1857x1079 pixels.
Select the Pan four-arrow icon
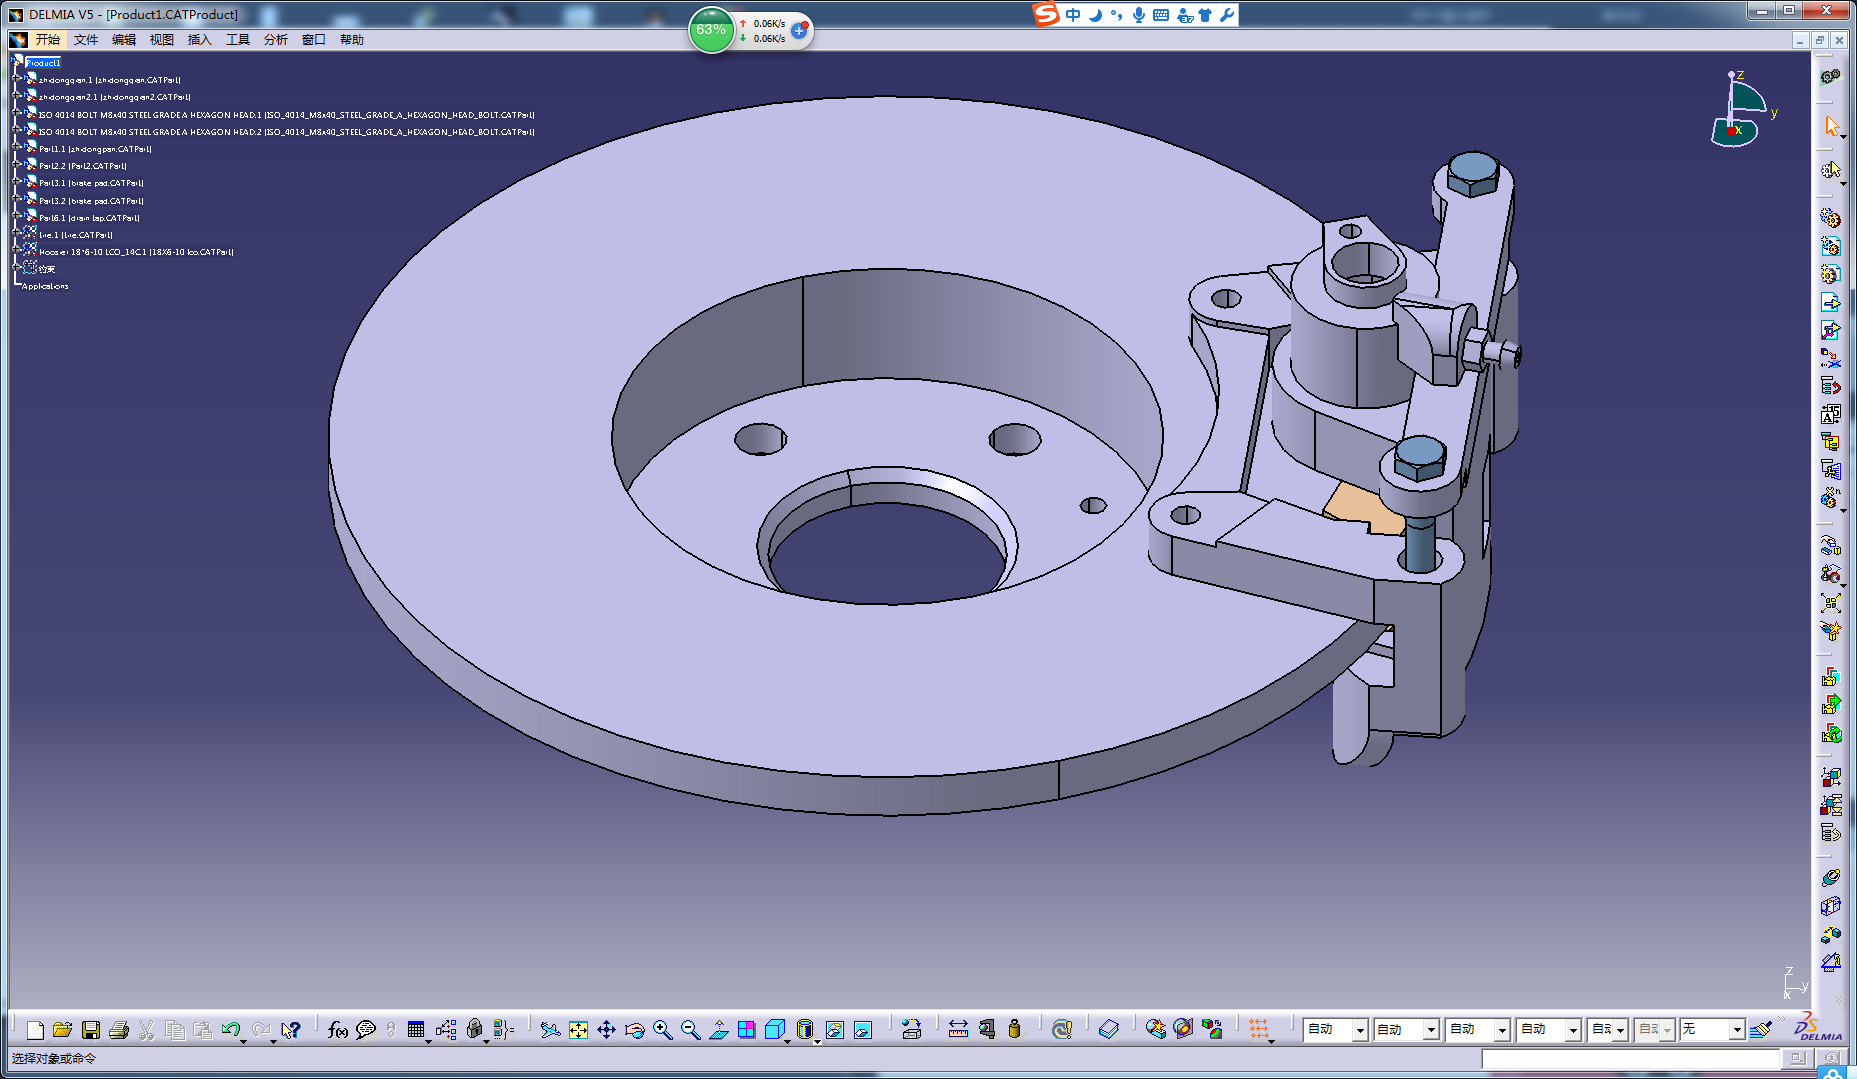click(606, 1030)
